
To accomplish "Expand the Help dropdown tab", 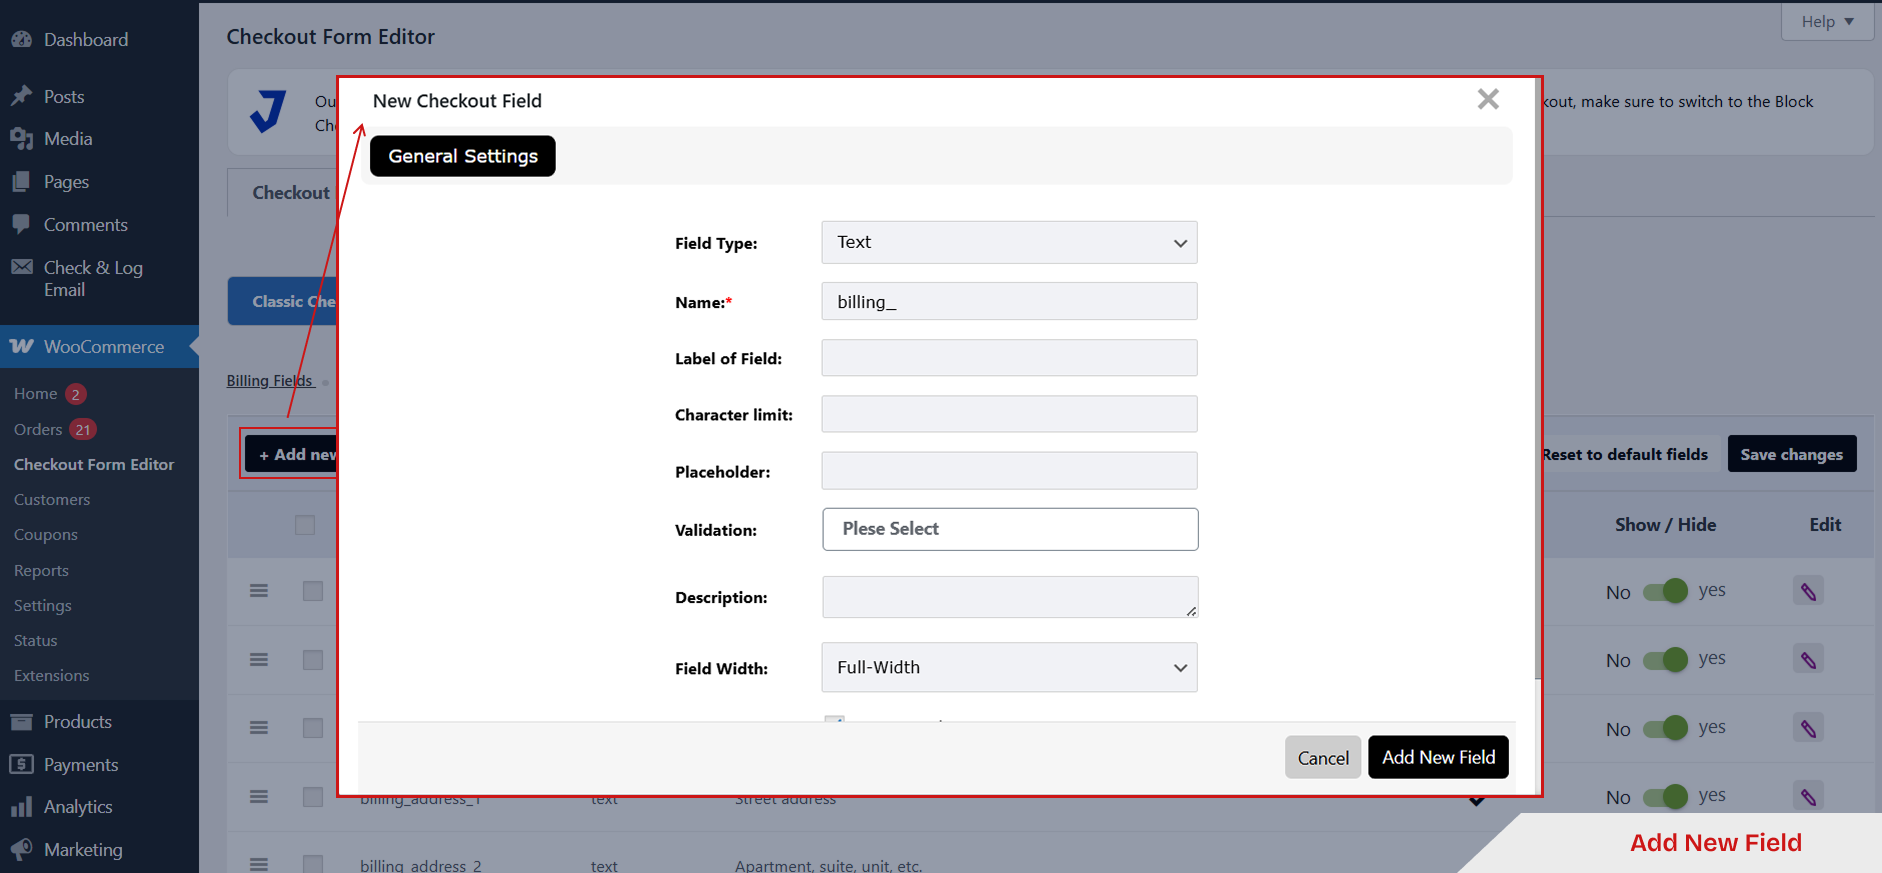I will pyautogui.click(x=1827, y=21).
